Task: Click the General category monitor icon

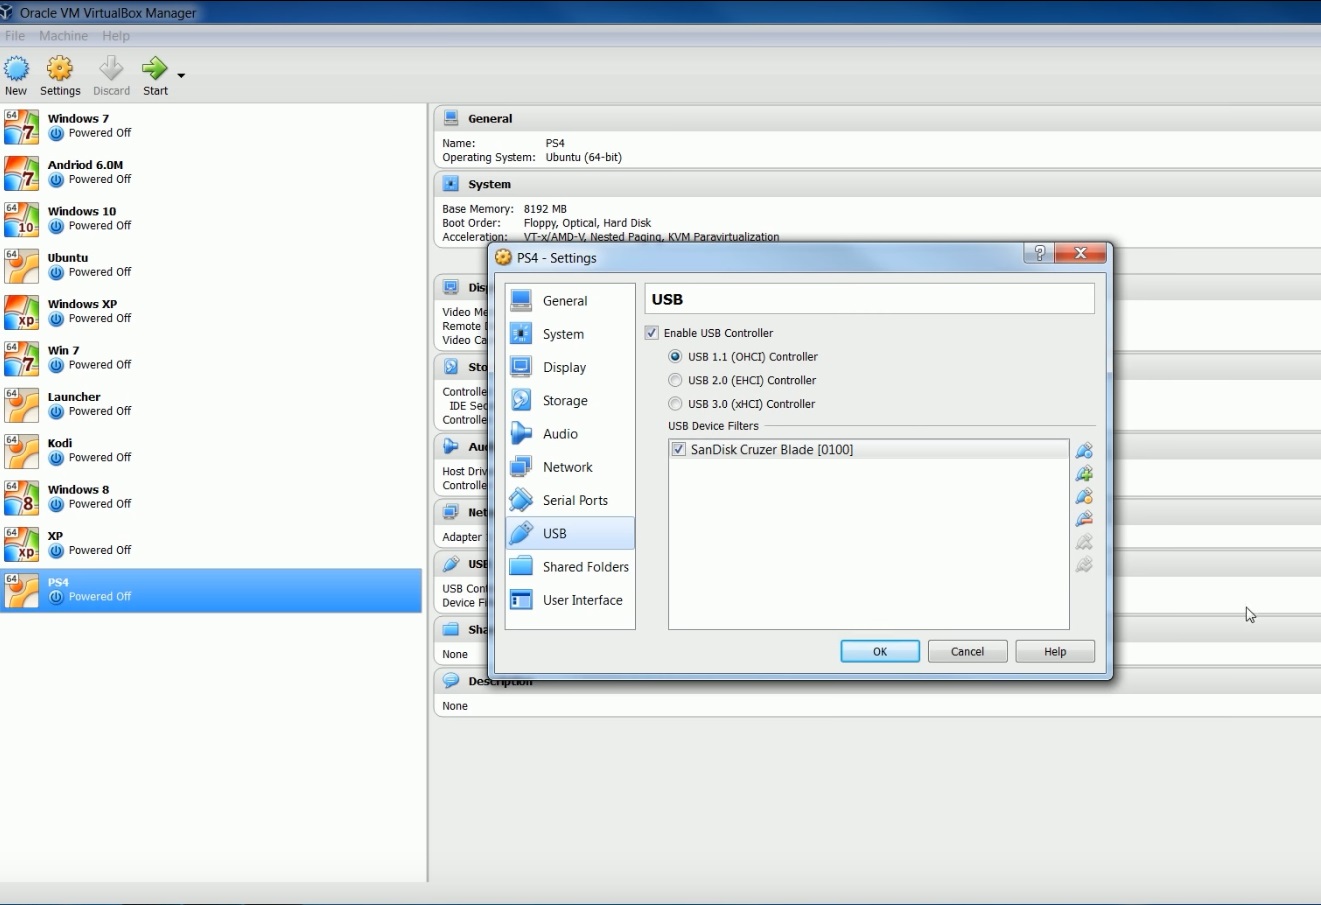Action: pyautogui.click(x=521, y=300)
